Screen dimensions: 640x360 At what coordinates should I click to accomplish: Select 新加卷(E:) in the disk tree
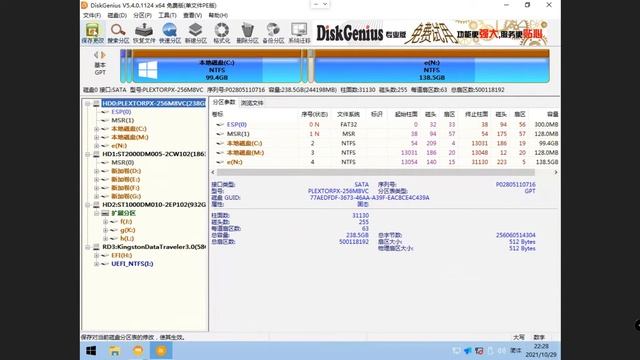126,179
